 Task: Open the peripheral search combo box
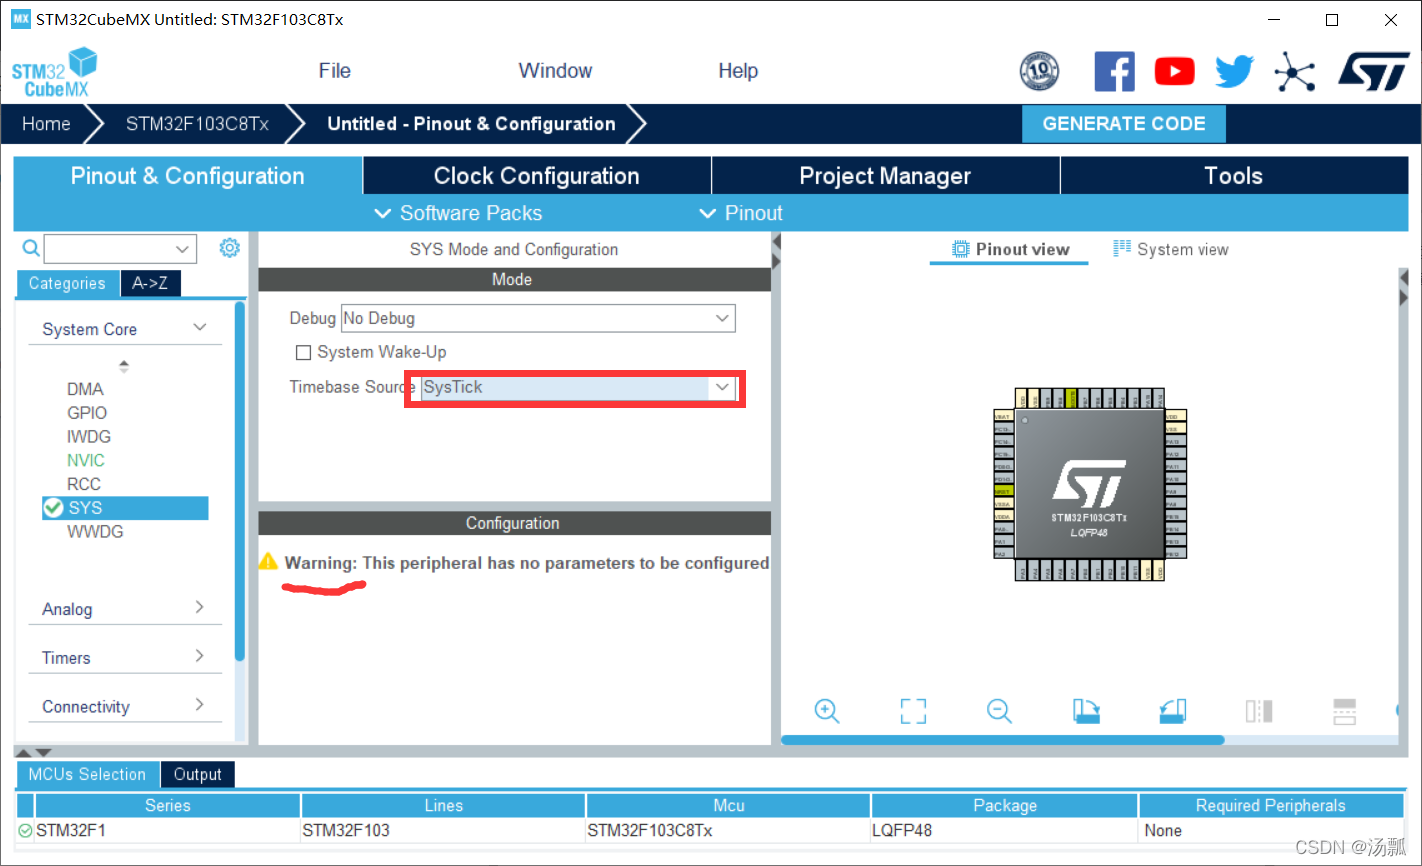coord(120,248)
